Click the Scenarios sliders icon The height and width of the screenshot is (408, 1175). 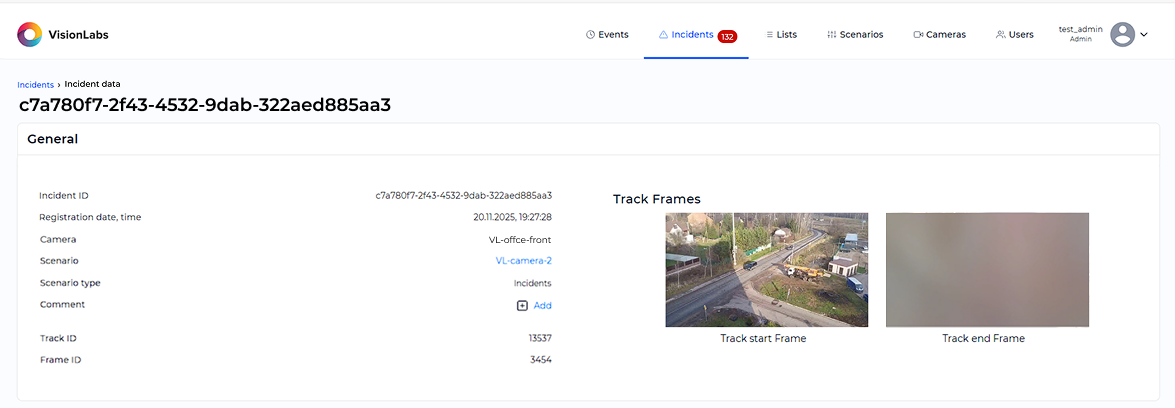pyautogui.click(x=831, y=35)
